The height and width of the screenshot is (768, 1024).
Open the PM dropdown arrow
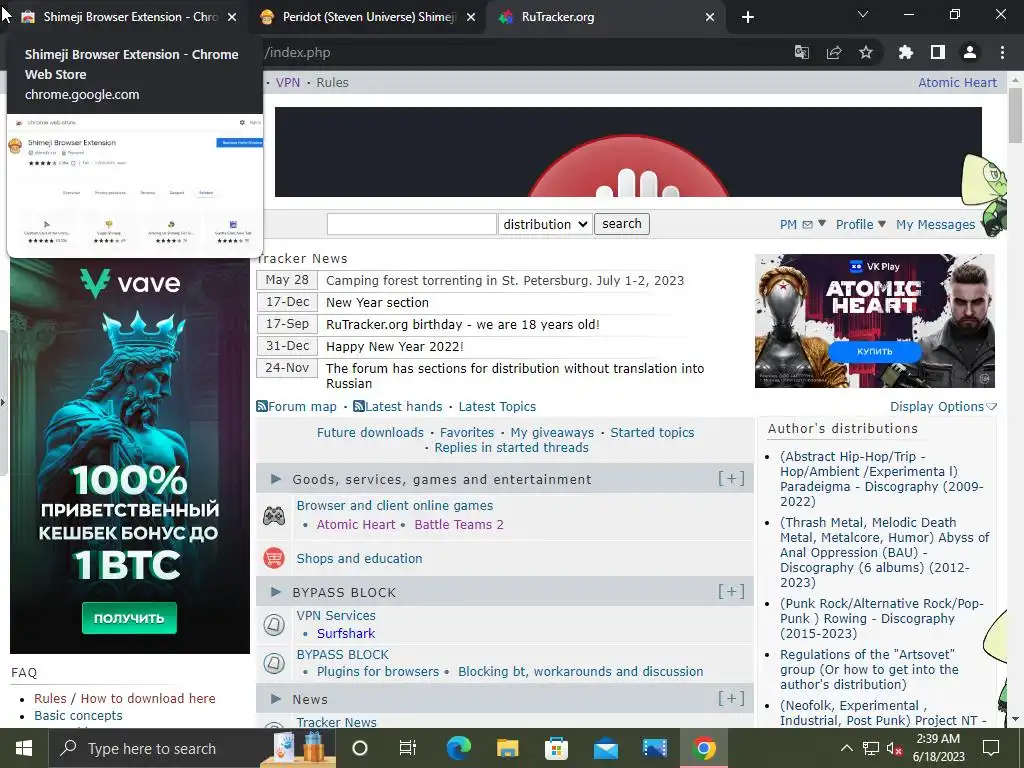tap(822, 224)
